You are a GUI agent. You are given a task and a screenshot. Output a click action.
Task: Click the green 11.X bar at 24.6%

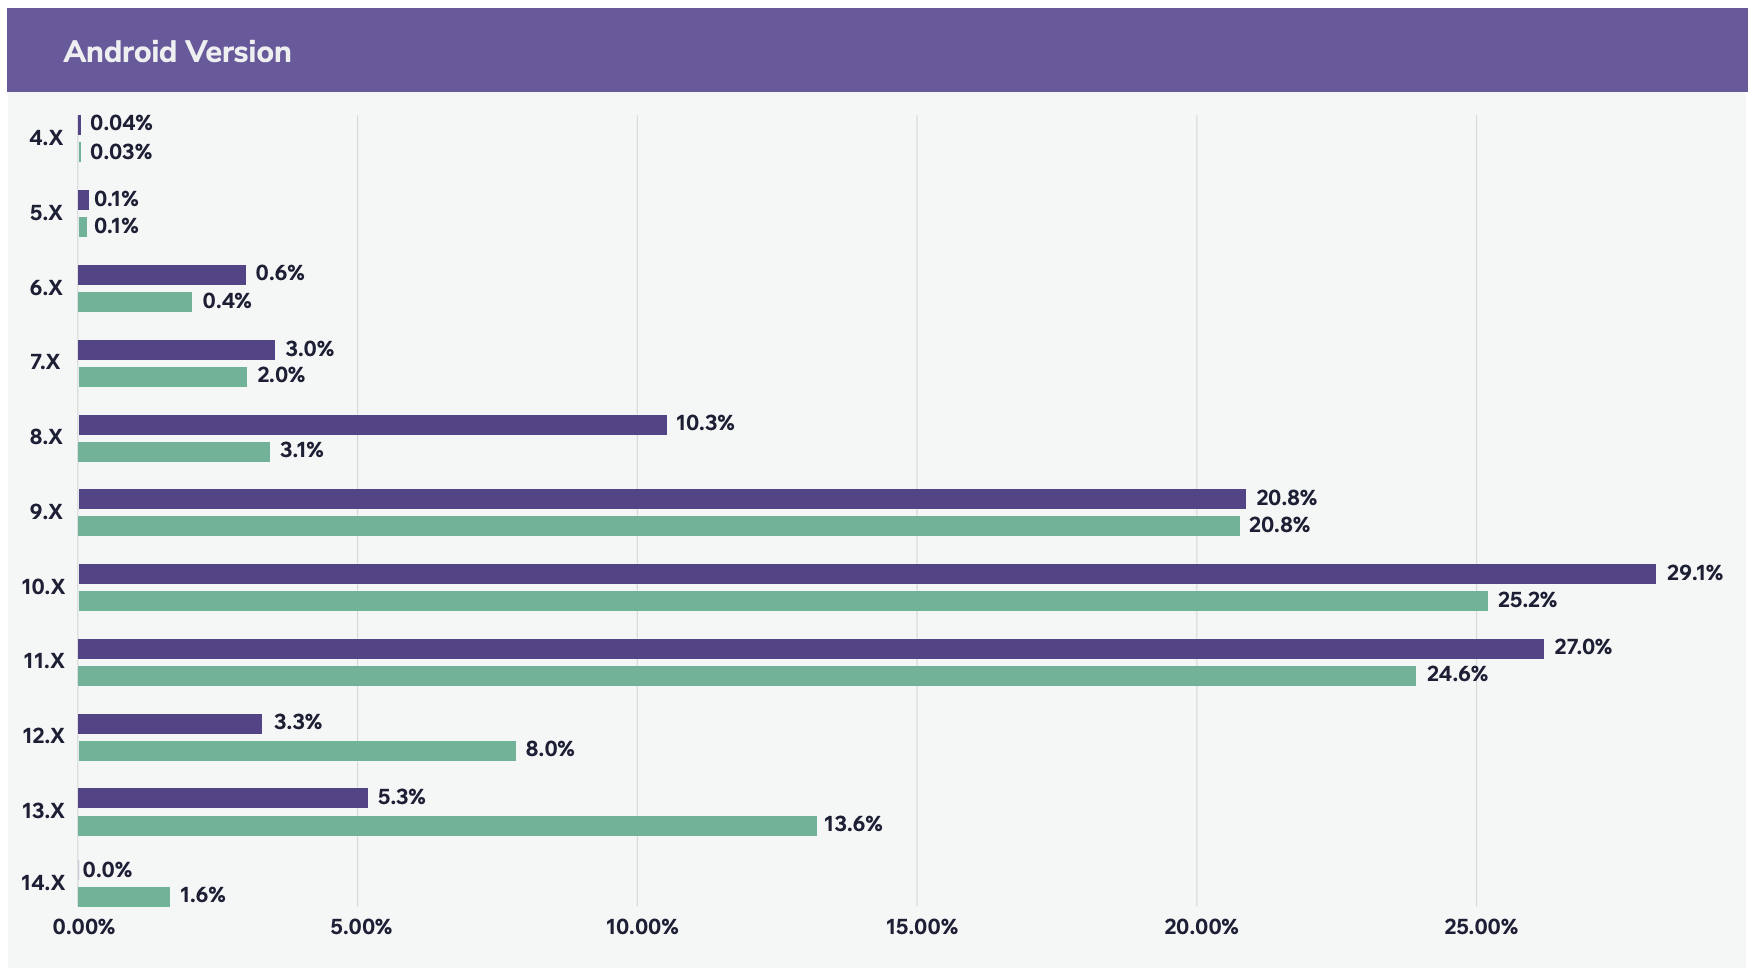click(x=747, y=676)
